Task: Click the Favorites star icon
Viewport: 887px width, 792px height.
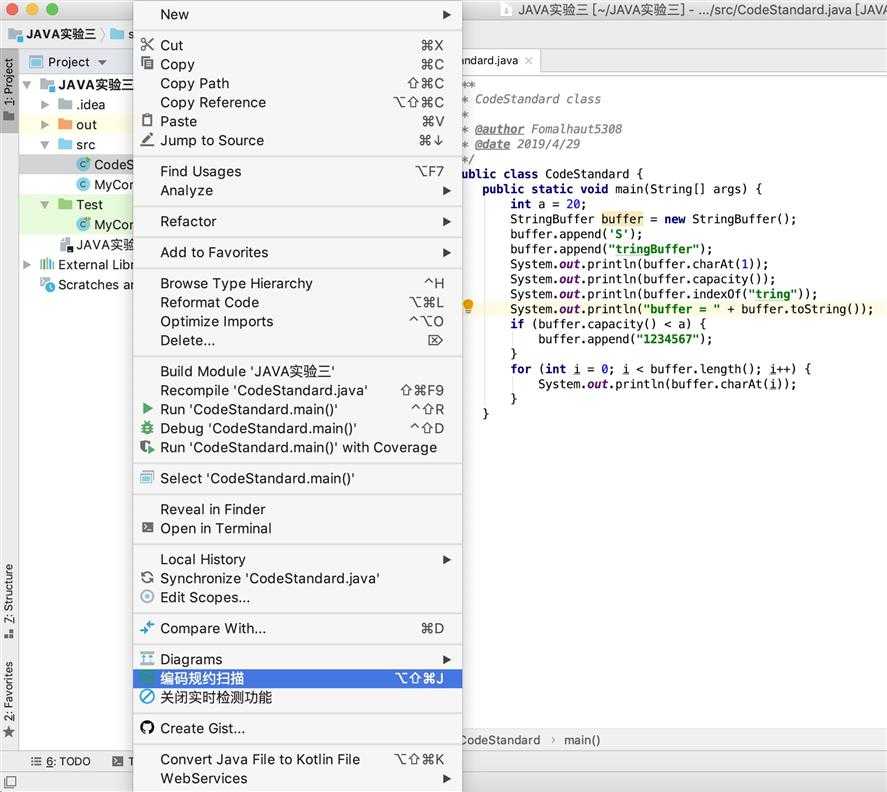Action: (8, 733)
